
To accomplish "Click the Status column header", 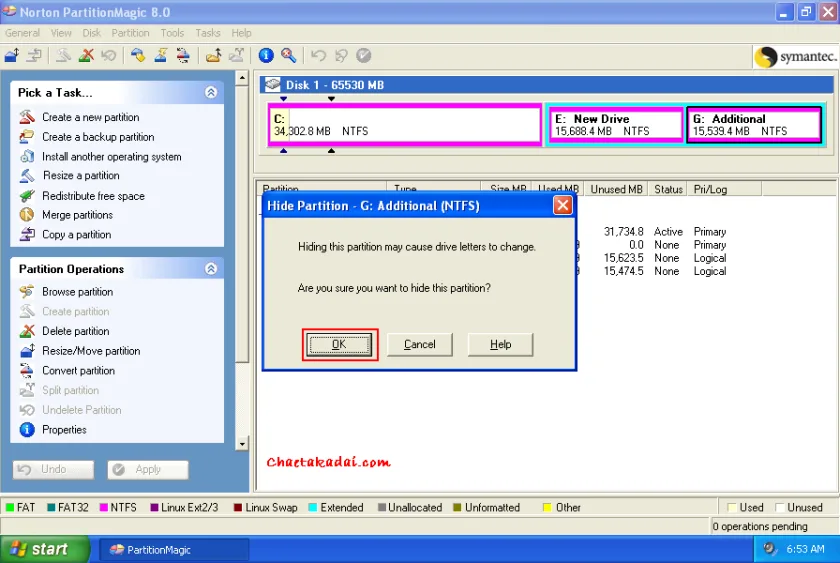I will pyautogui.click(x=668, y=189).
